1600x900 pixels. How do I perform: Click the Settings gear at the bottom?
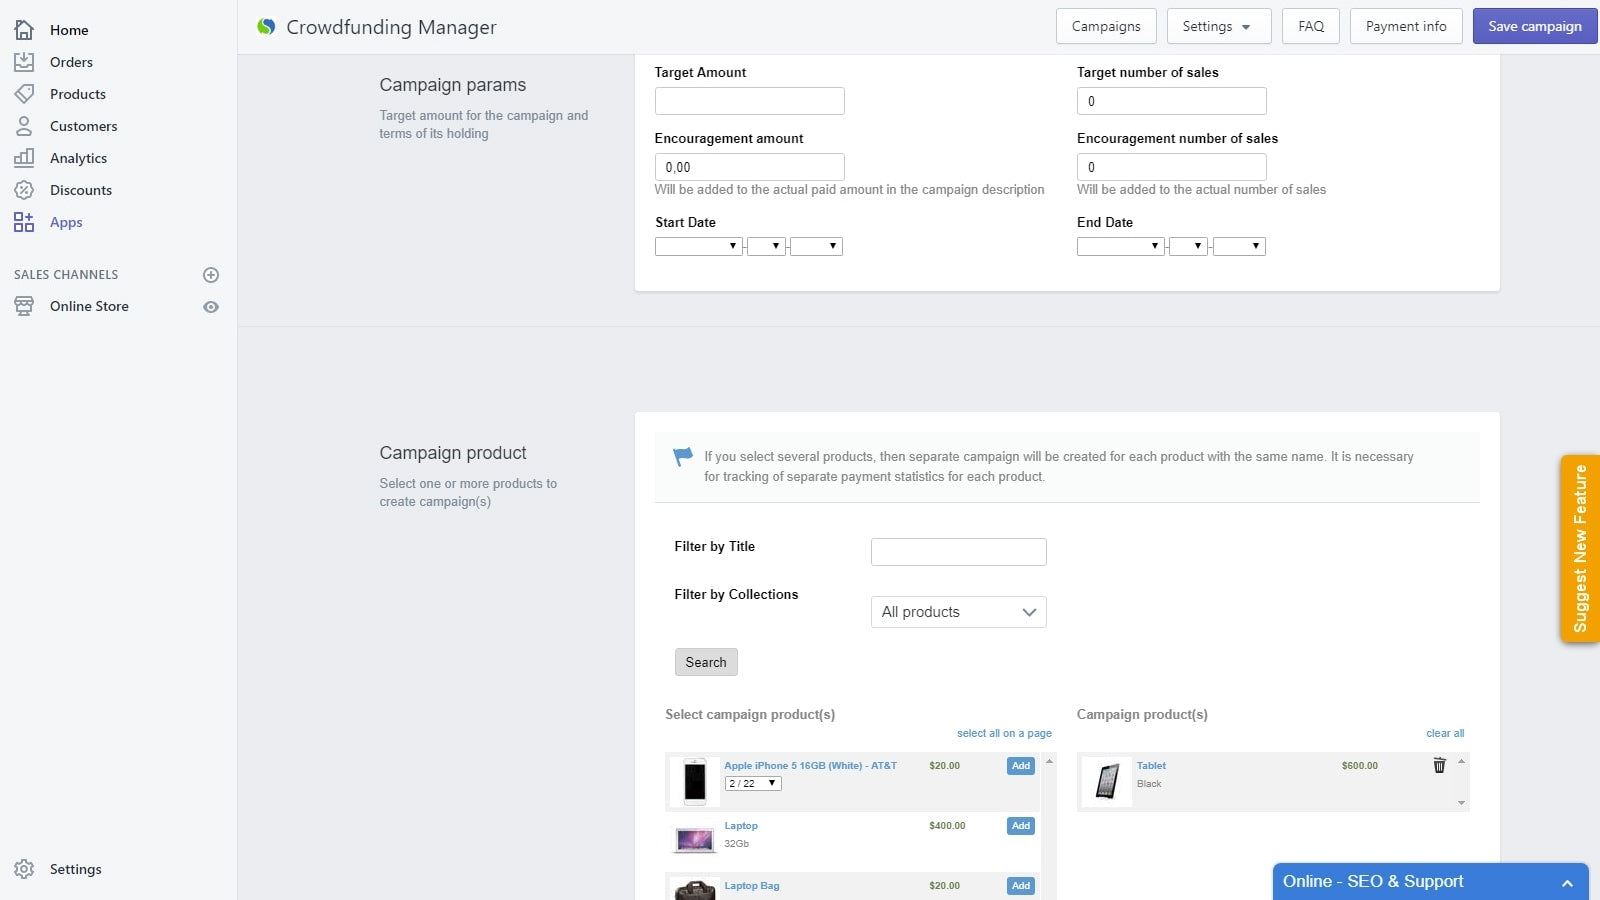25,869
